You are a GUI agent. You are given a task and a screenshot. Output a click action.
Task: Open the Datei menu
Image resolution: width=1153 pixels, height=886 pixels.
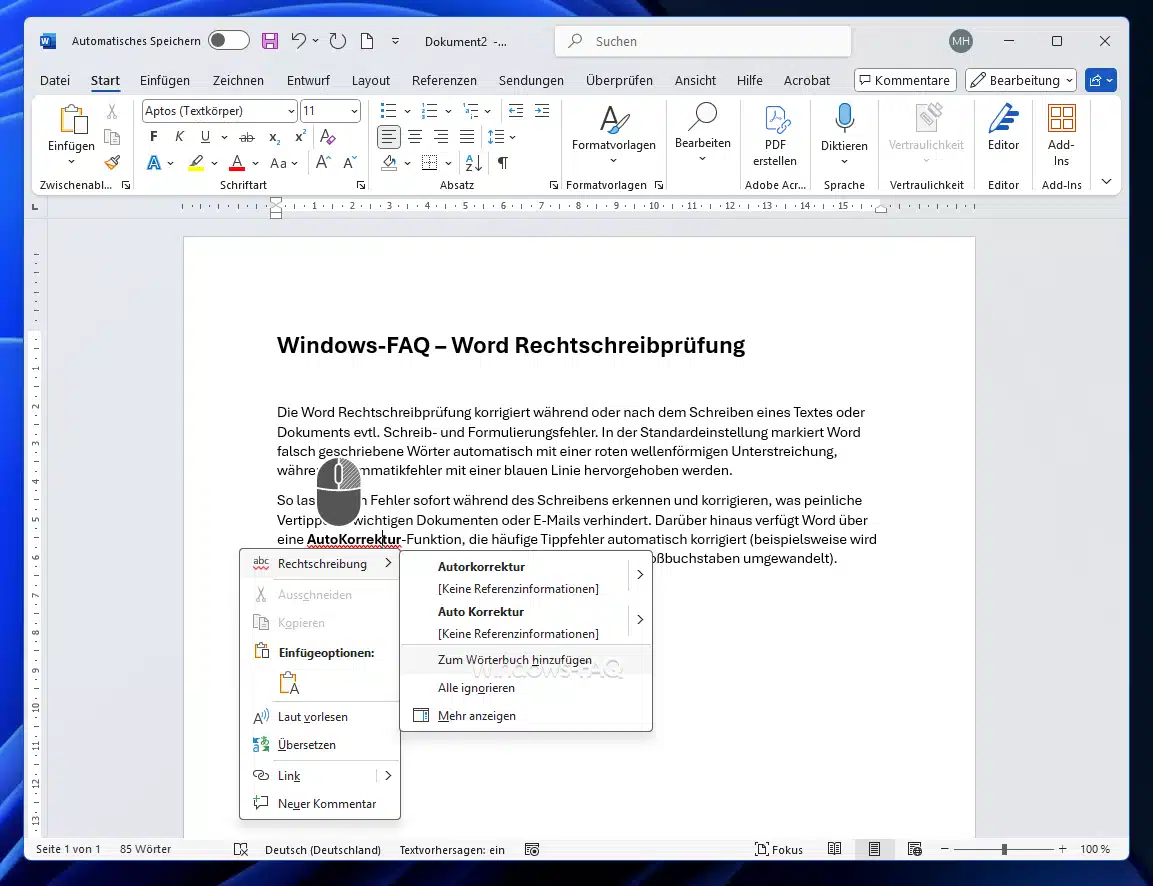pyautogui.click(x=55, y=80)
